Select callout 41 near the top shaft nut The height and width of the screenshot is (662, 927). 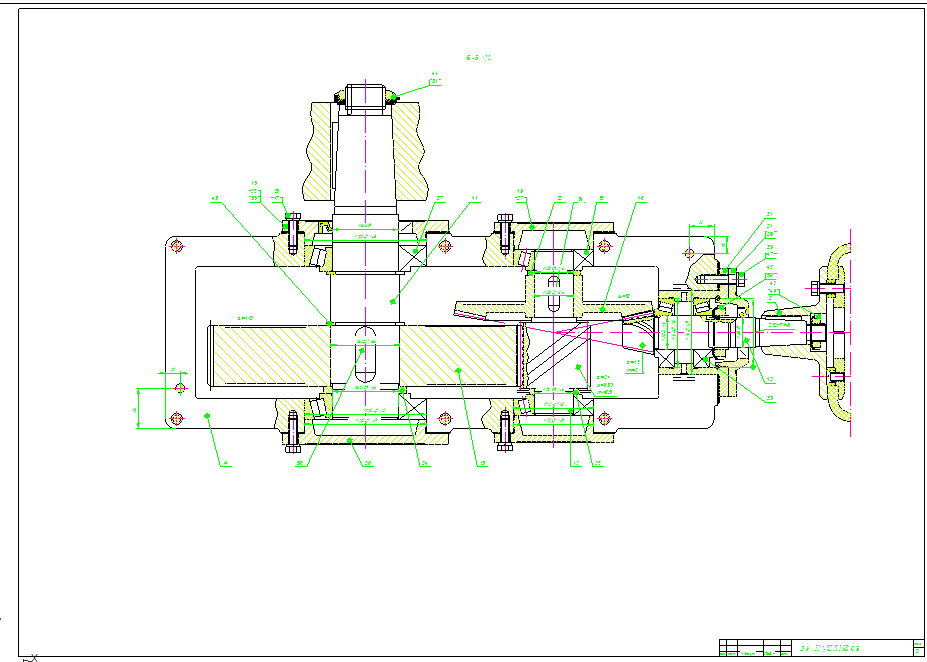(435, 74)
